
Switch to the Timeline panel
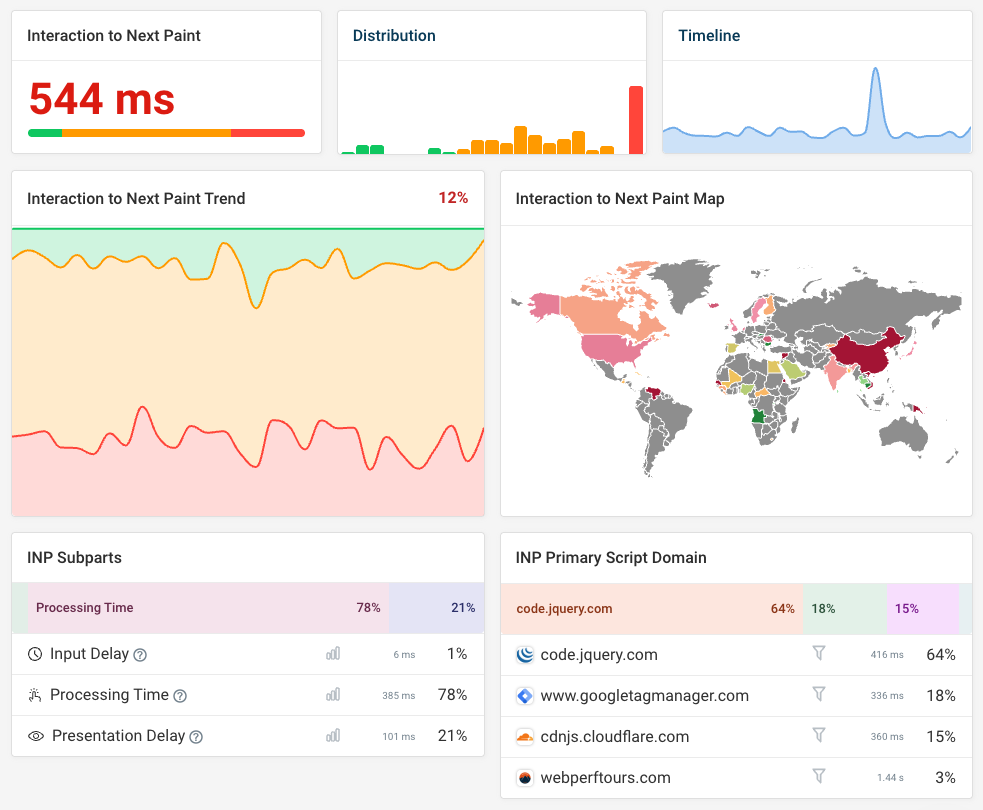(x=709, y=35)
